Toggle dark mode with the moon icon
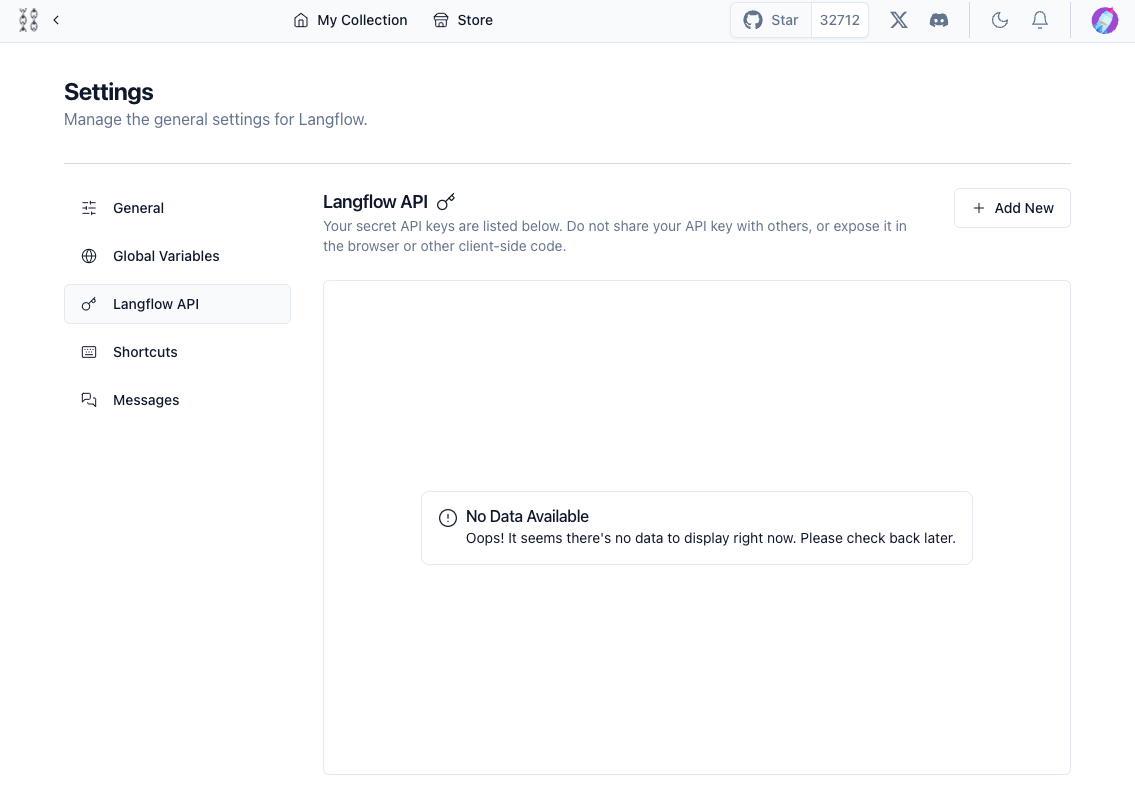This screenshot has width=1135, height=807. (x=1000, y=20)
